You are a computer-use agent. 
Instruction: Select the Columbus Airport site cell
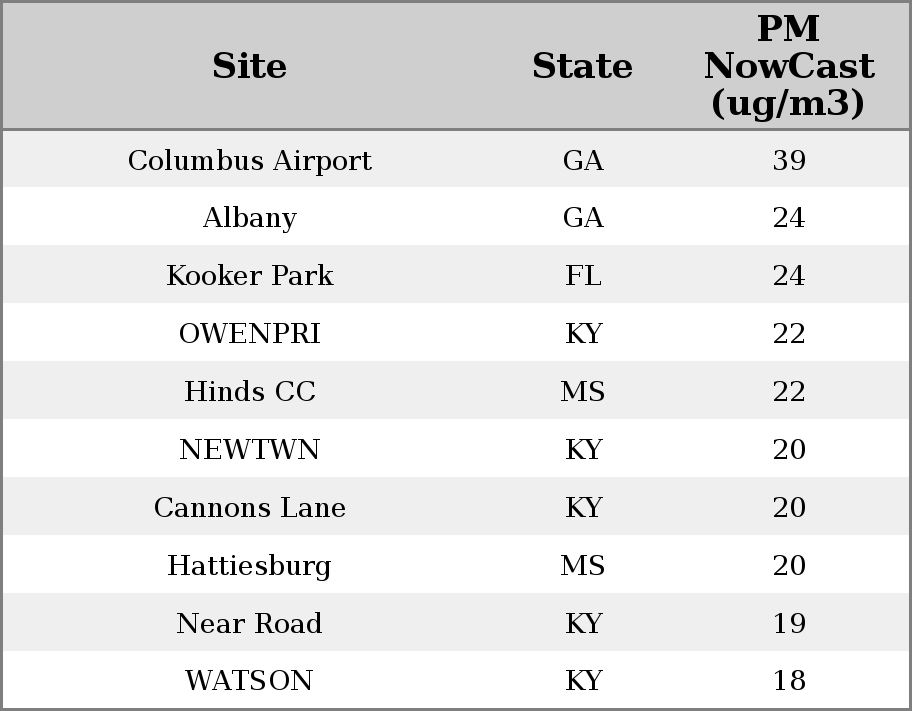pos(249,161)
